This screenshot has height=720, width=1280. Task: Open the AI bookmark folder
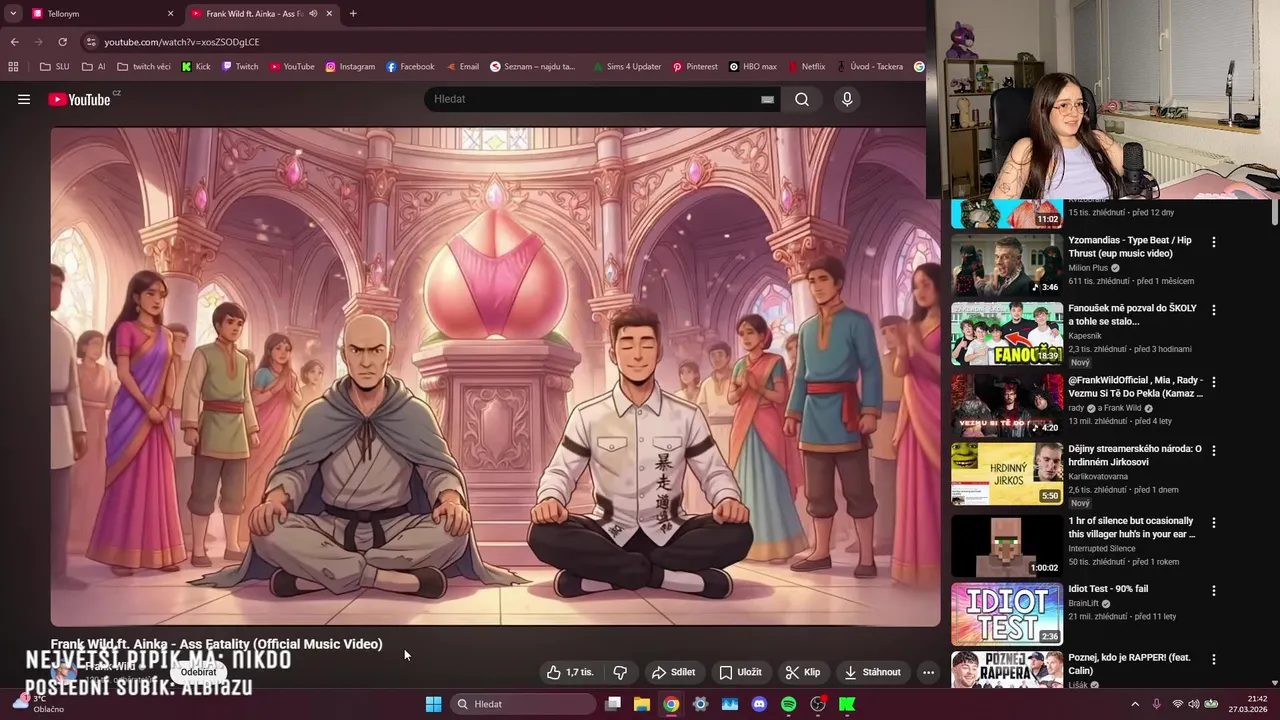click(94, 67)
